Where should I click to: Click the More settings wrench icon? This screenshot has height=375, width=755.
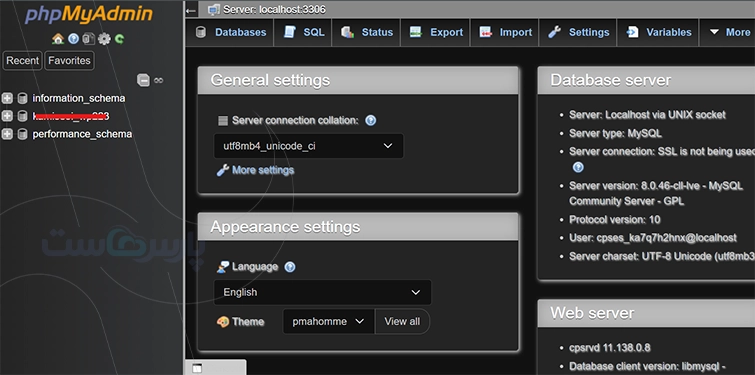click(x=222, y=170)
